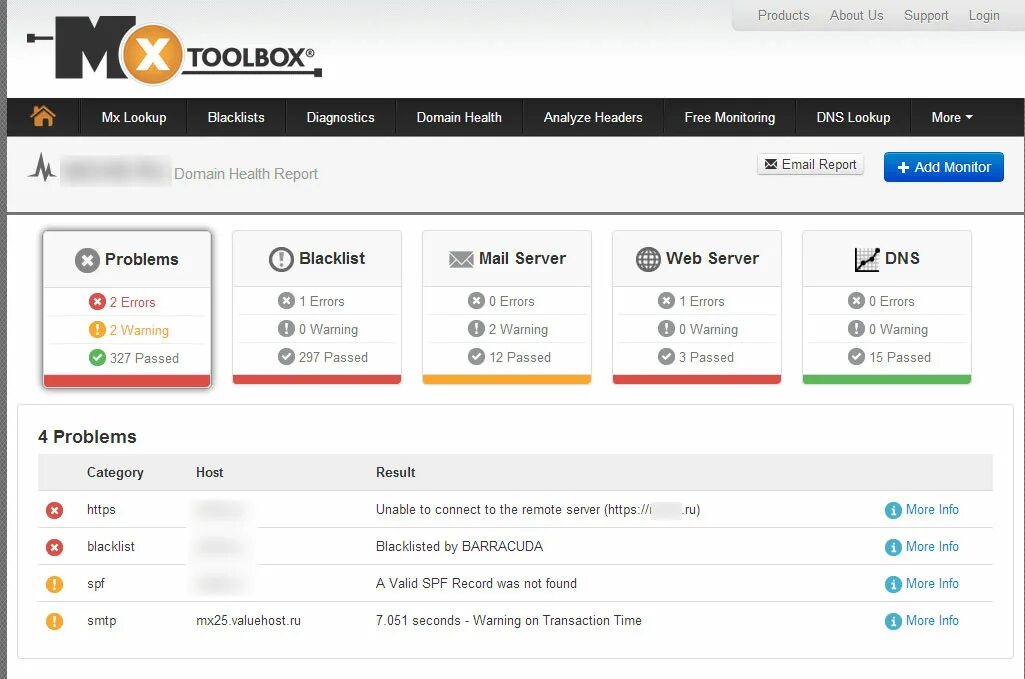
Task: Click 3 Passed in the Web Server card
Action: pyautogui.click(x=706, y=357)
